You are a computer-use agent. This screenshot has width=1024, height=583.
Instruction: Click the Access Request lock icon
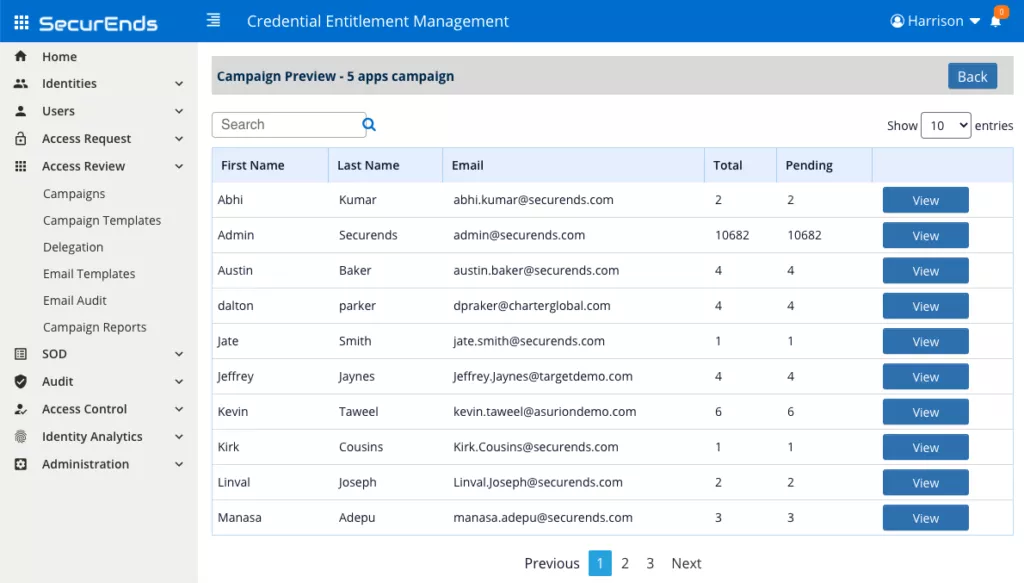pos(21,138)
